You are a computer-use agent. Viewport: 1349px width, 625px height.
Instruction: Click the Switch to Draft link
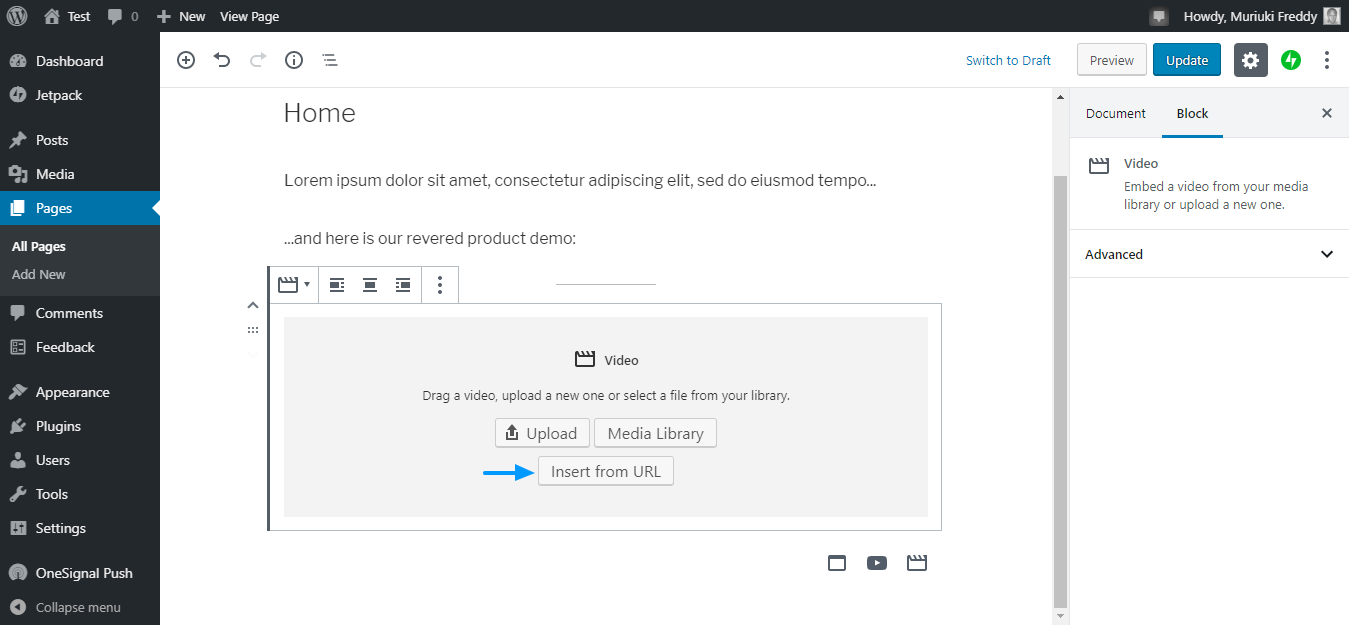click(x=1008, y=61)
